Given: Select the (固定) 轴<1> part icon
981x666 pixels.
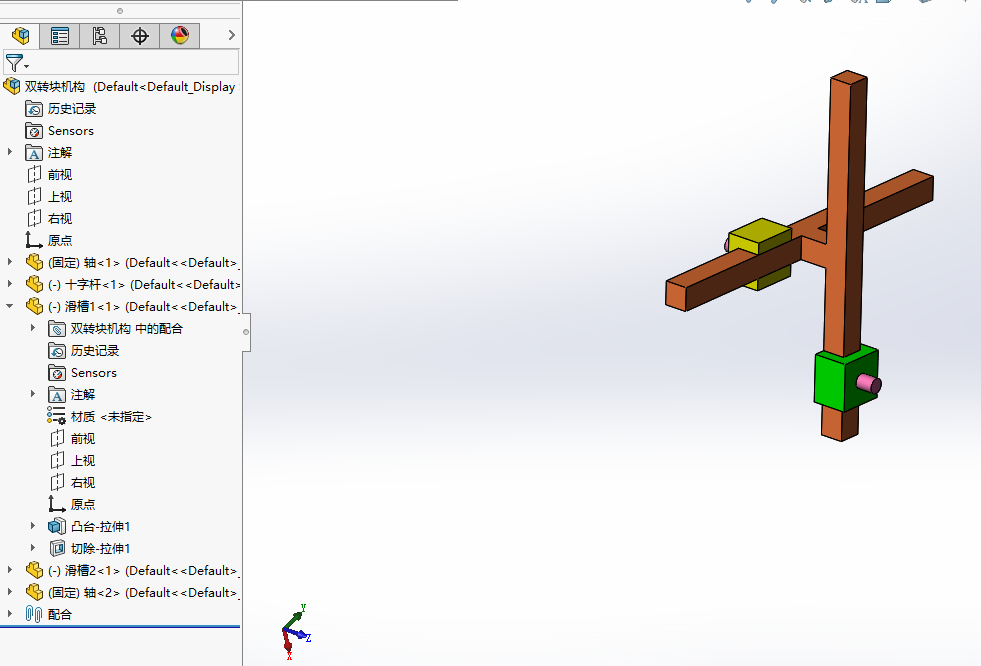Looking at the screenshot, I should 34,263.
